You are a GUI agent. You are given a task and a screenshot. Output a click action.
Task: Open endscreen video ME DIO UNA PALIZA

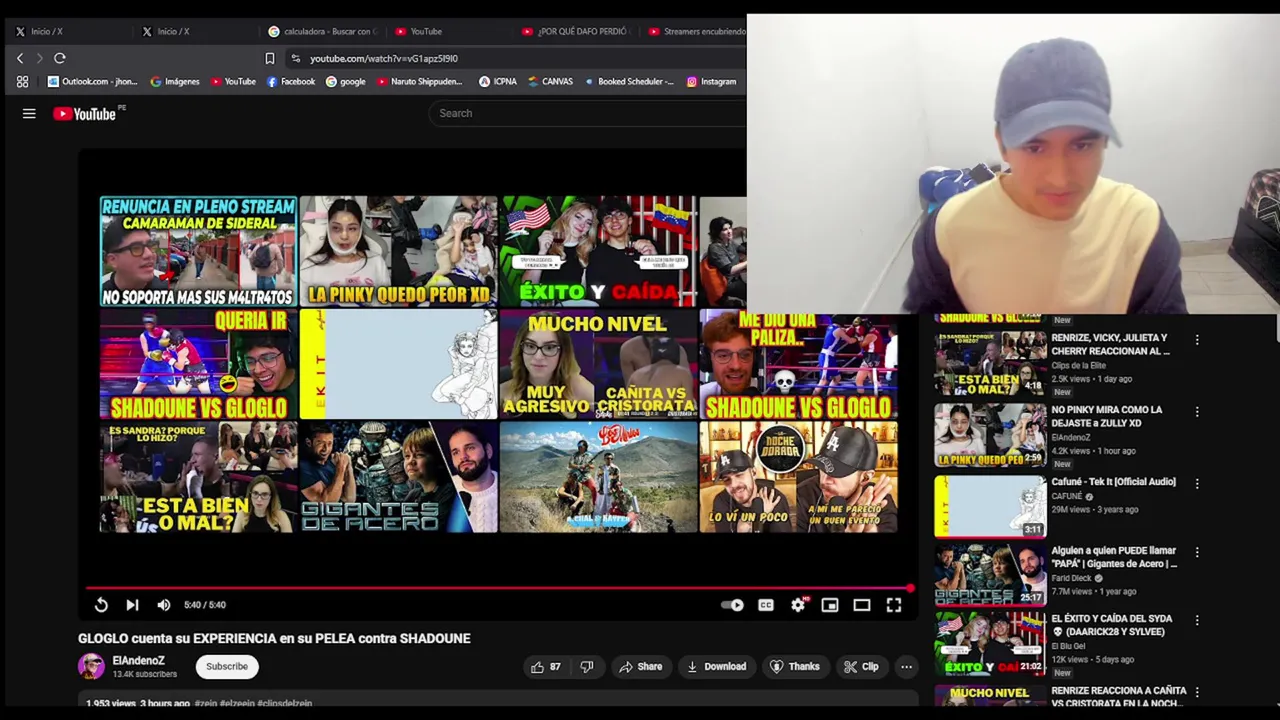[798, 364]
